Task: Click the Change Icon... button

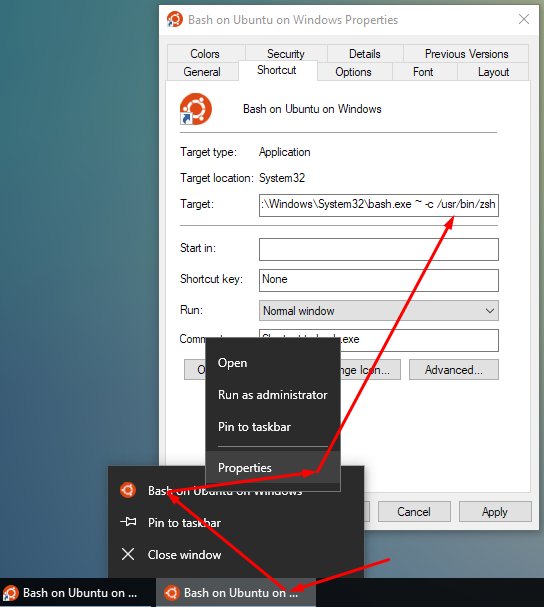Action: click(x=370, y=370)
